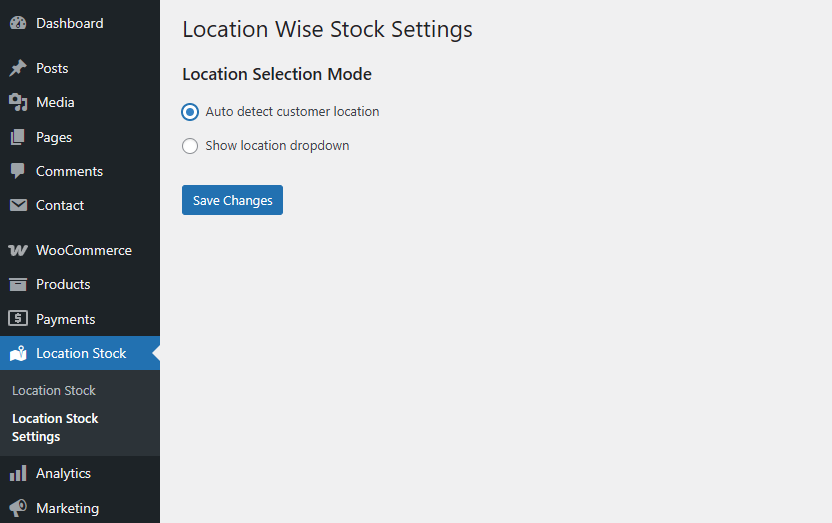The width and height of the screenshot is (832, 523).
Task: Click the Payments dollar icon
Action: 18,319
